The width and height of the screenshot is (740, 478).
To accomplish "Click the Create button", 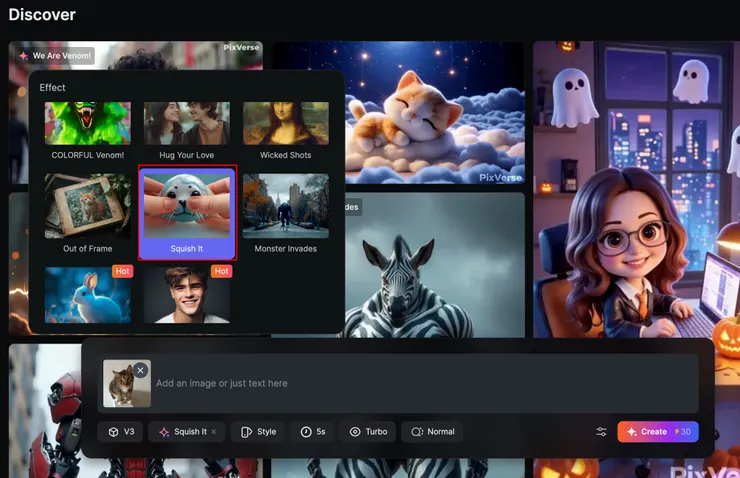I will coord(658,432).
